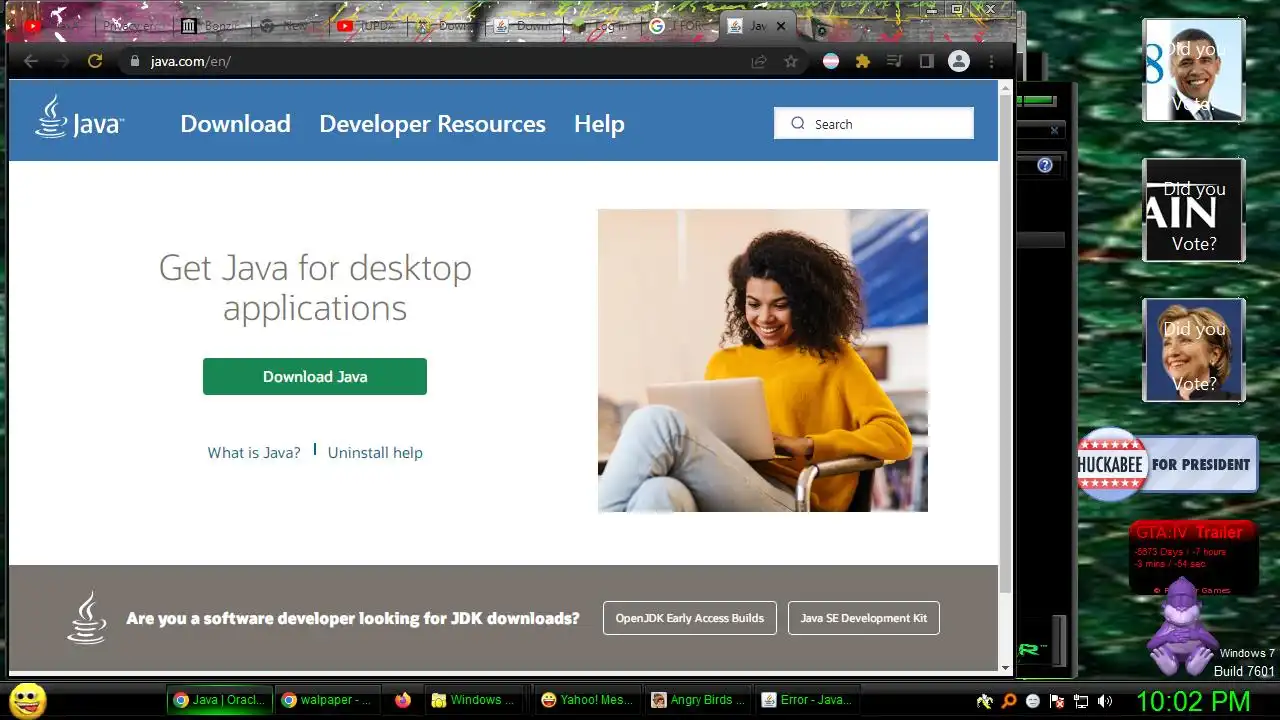Open Angry Birds taskbar button
This screenshot has height=720, width=1280.
click(697, 700)
